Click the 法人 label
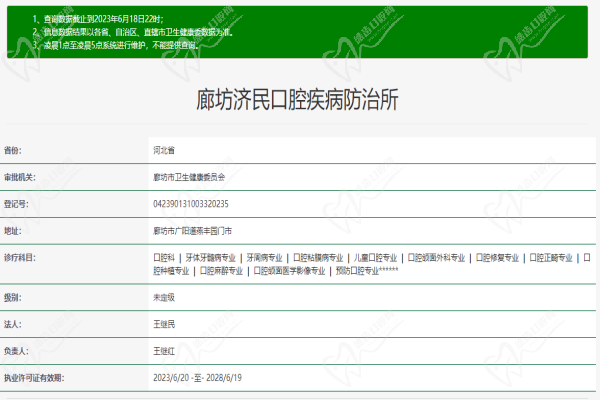 click(x=13, y=324)
